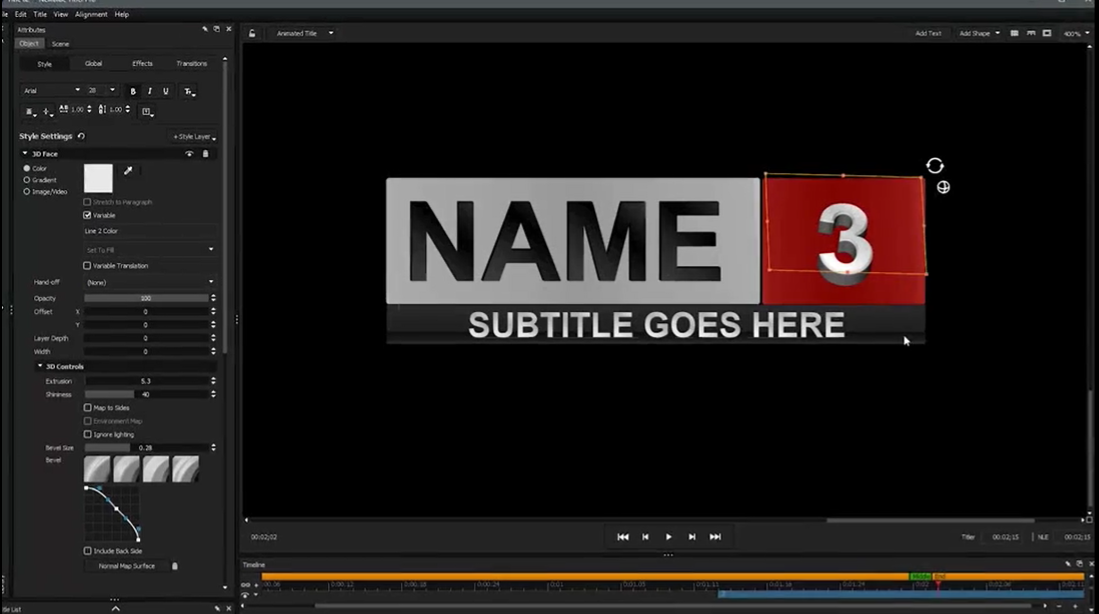Reset Style Settings with the revert icon
1099x614 pixels.
click(x=81, y=136)
